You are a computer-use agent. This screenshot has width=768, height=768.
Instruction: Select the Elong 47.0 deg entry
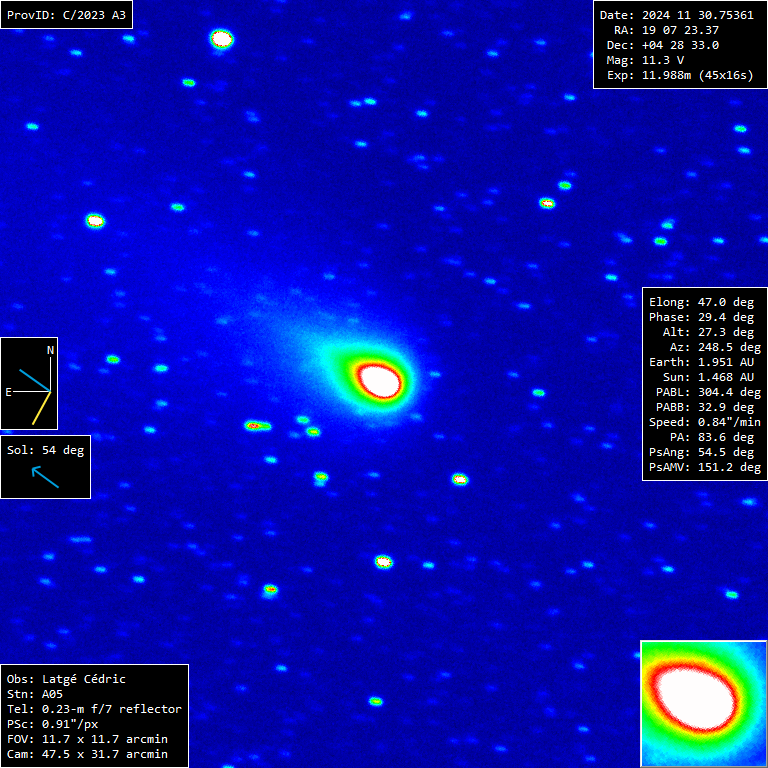701,302
